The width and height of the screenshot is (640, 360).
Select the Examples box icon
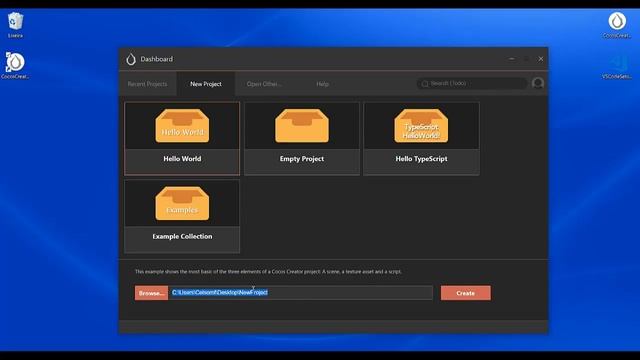pyautogui.click(x=182, y=203)
